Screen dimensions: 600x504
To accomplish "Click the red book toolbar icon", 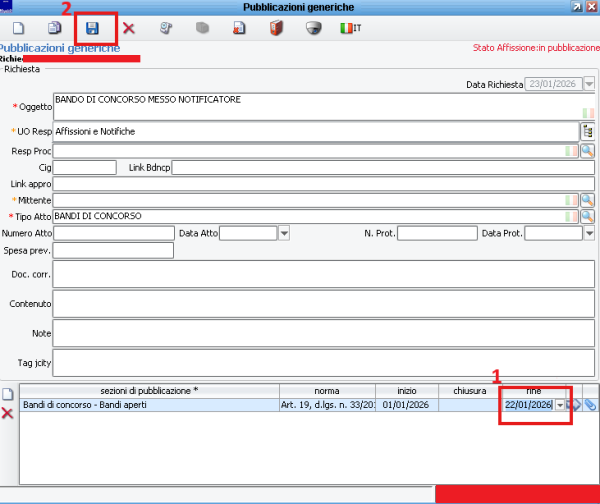I will 276,28.
